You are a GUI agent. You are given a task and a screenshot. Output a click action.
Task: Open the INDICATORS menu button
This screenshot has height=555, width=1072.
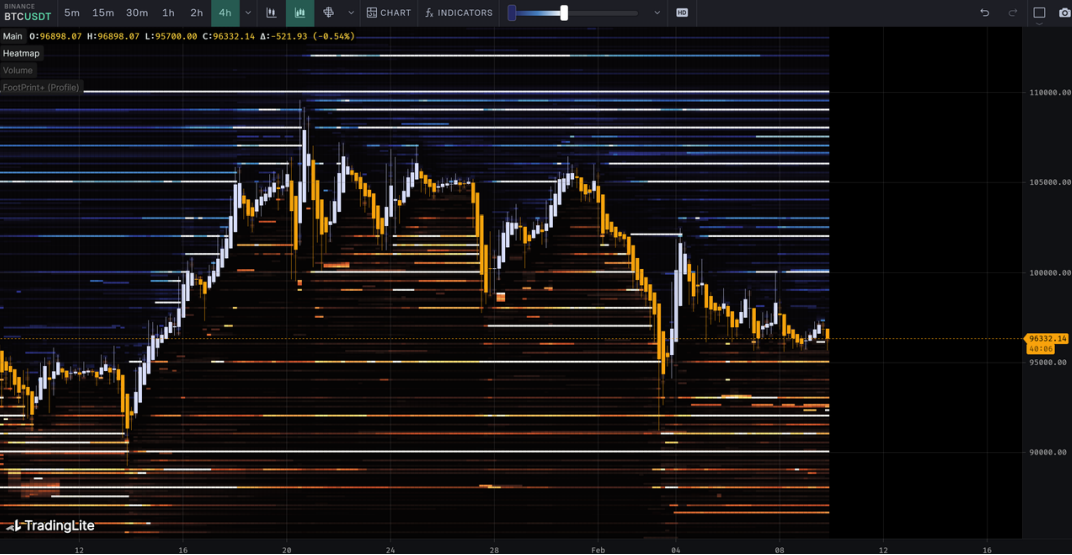pos(458,13)
